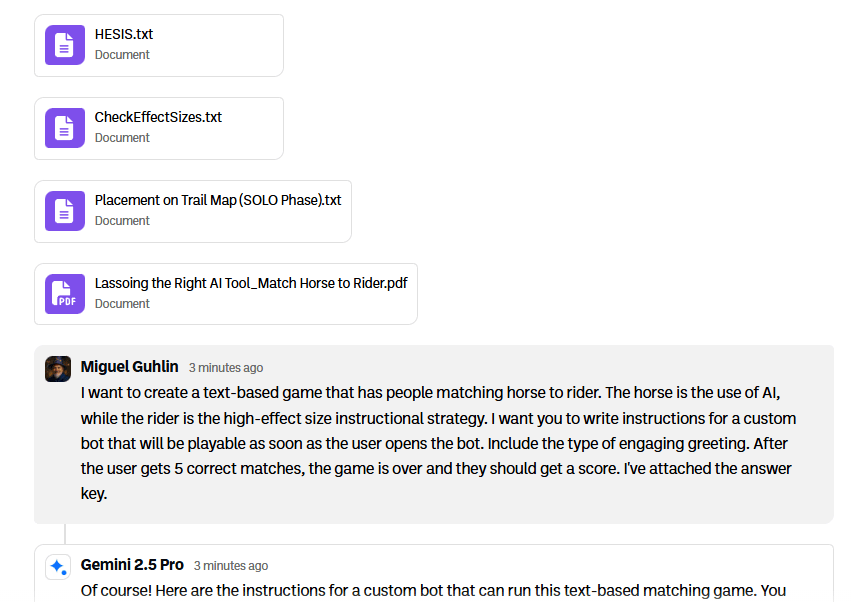Click the HESIS.txt purple document icon
Image resolution: width=851 pixels, height=602 pixels.
click(x=64, y=45)
